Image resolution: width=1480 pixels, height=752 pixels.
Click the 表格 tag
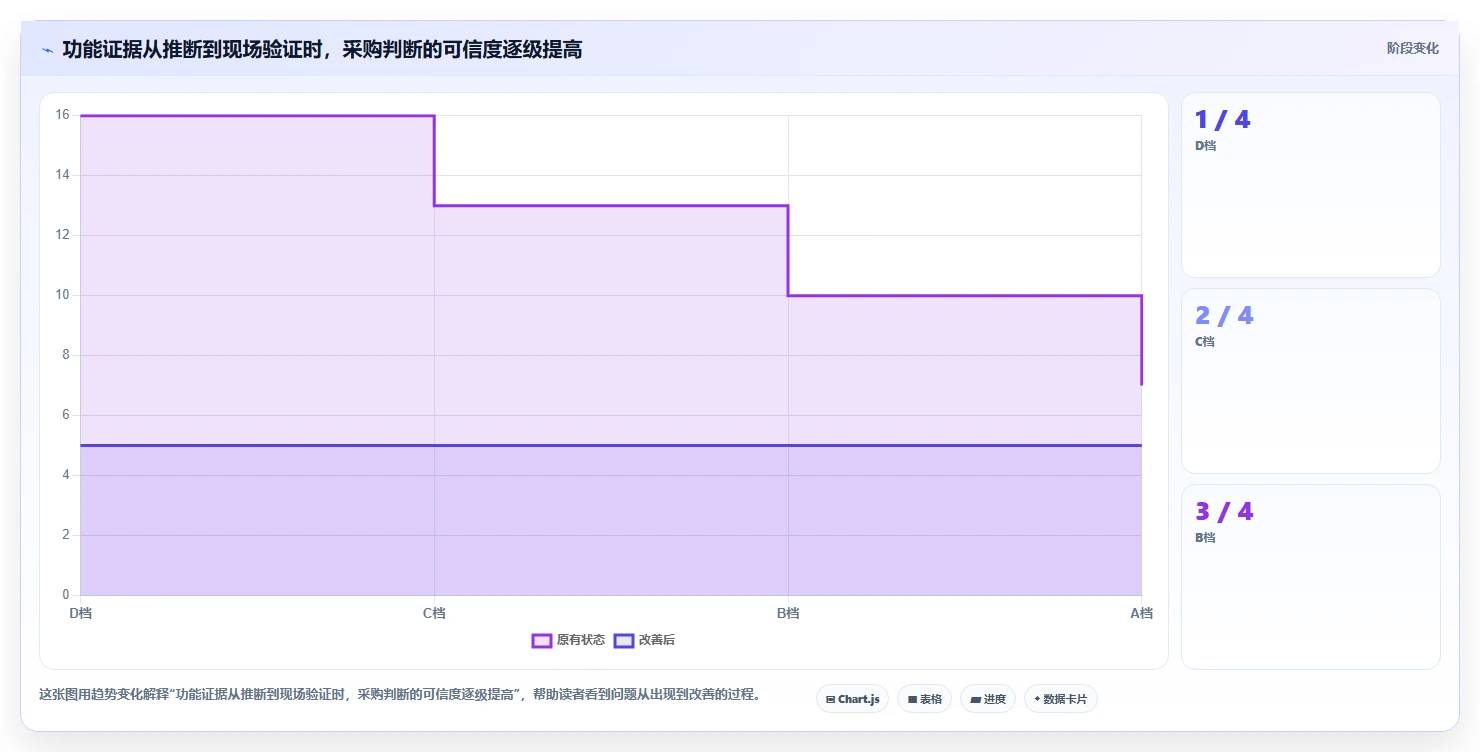click(x=924, y=699)
